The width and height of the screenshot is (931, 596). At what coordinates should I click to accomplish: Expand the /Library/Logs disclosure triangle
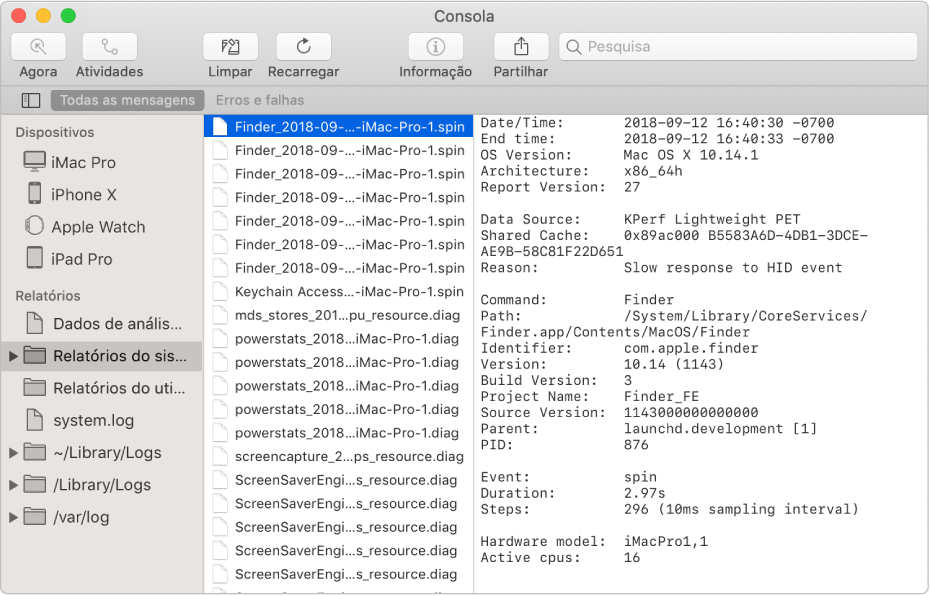(x=13, y=485)
